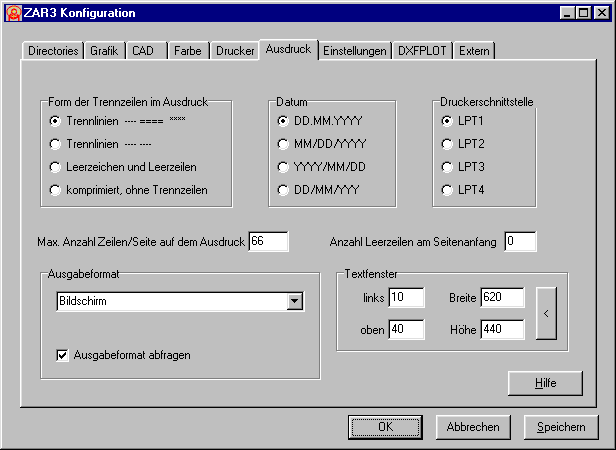The image size is (616, 450).
Task: Open the Drucker tab
Action: coord(235,51)
